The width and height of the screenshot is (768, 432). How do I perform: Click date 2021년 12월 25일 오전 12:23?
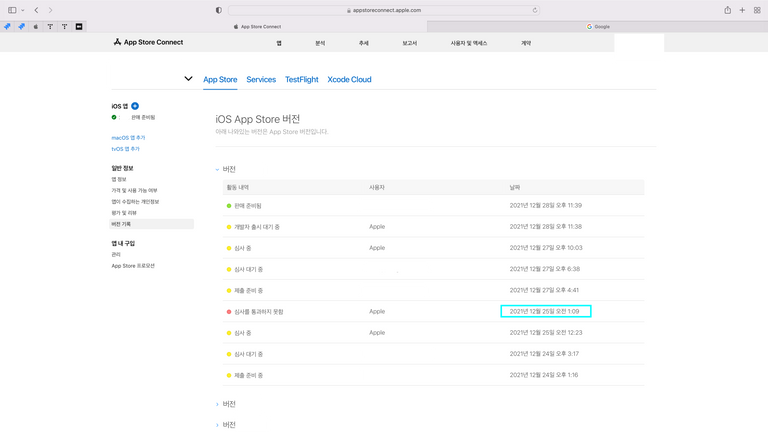point(546,333)
